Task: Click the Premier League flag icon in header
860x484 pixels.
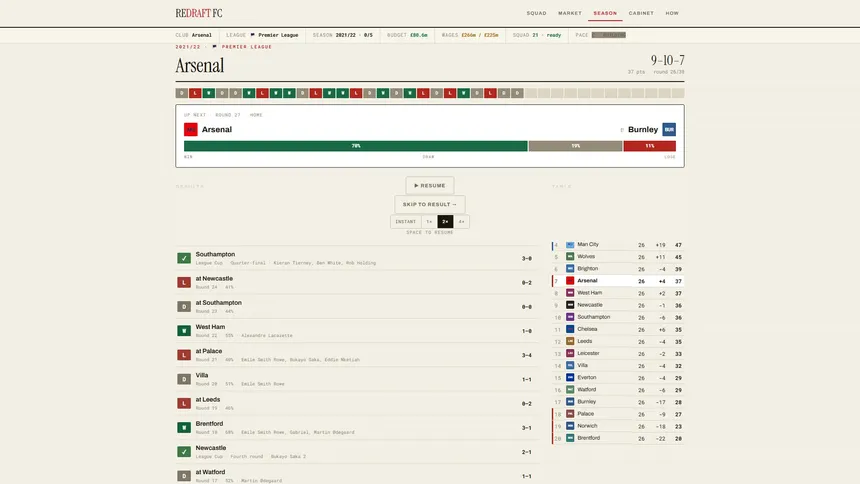Action: click(x=252, y=35)
